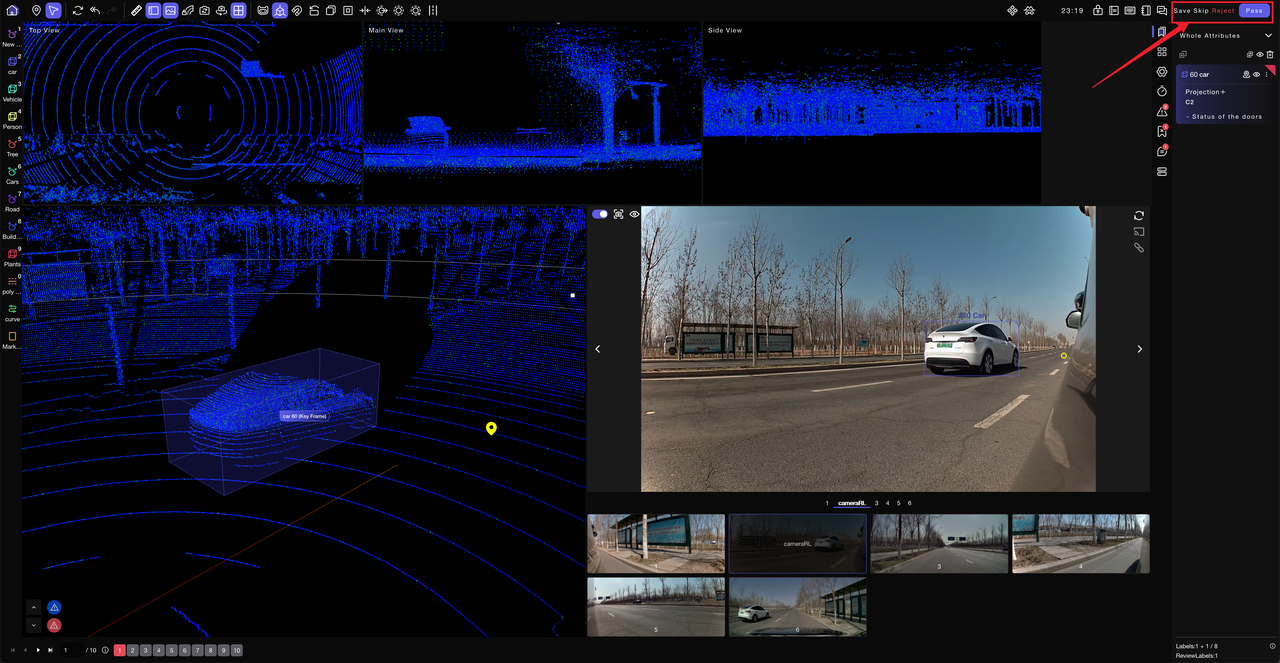Hide the 60 car label
Image resolution: width=1280 pixels, height=663 pixels.
(x=1256, y=74)
